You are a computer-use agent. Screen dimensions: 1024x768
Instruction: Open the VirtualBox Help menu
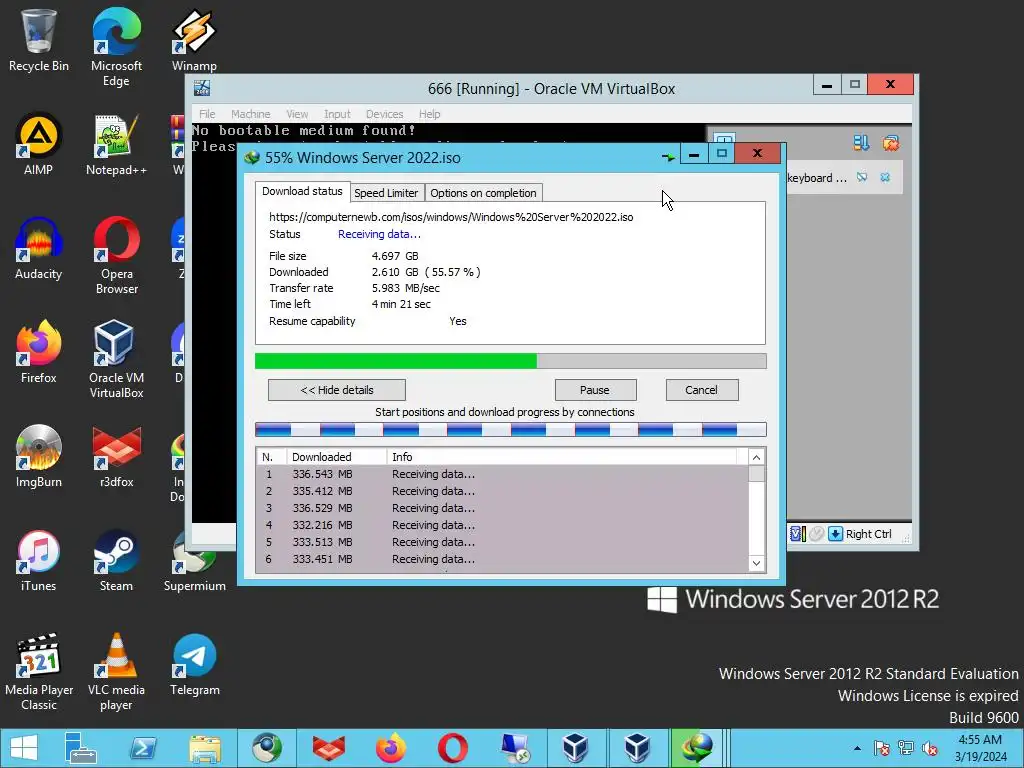coord(429,114)
